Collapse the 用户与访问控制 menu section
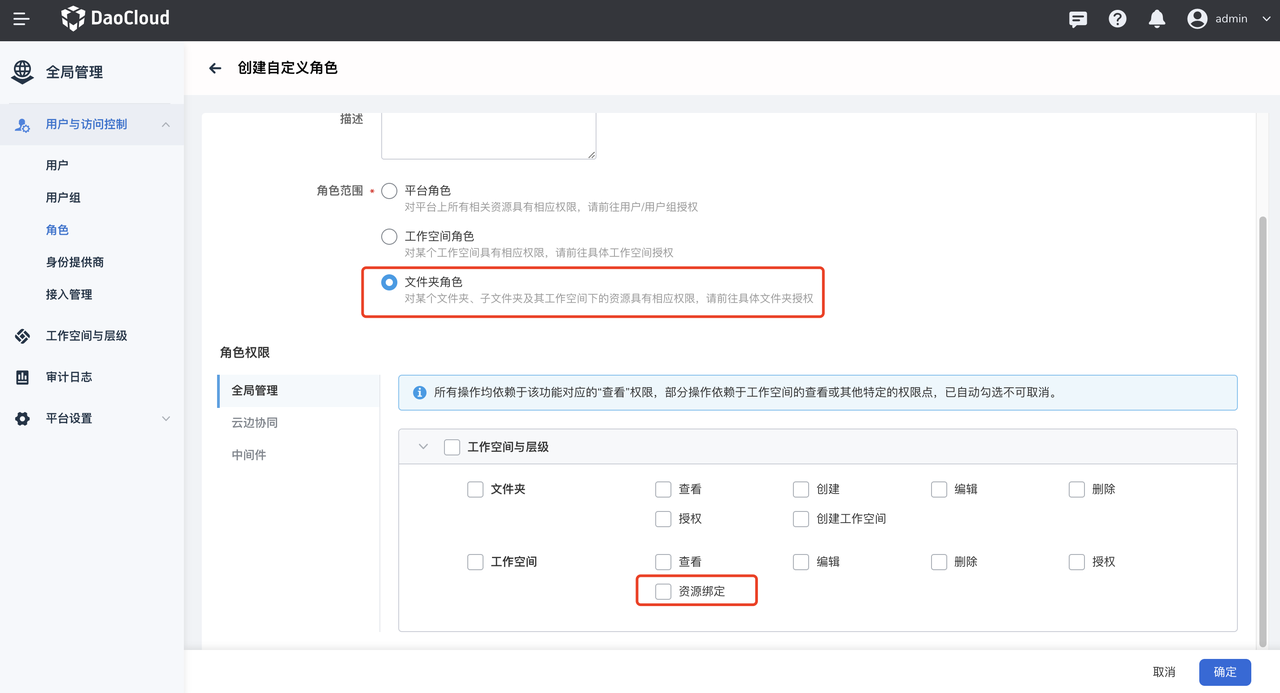The height and width of the screenshot is (693, 1280). [x=166, y=124]
